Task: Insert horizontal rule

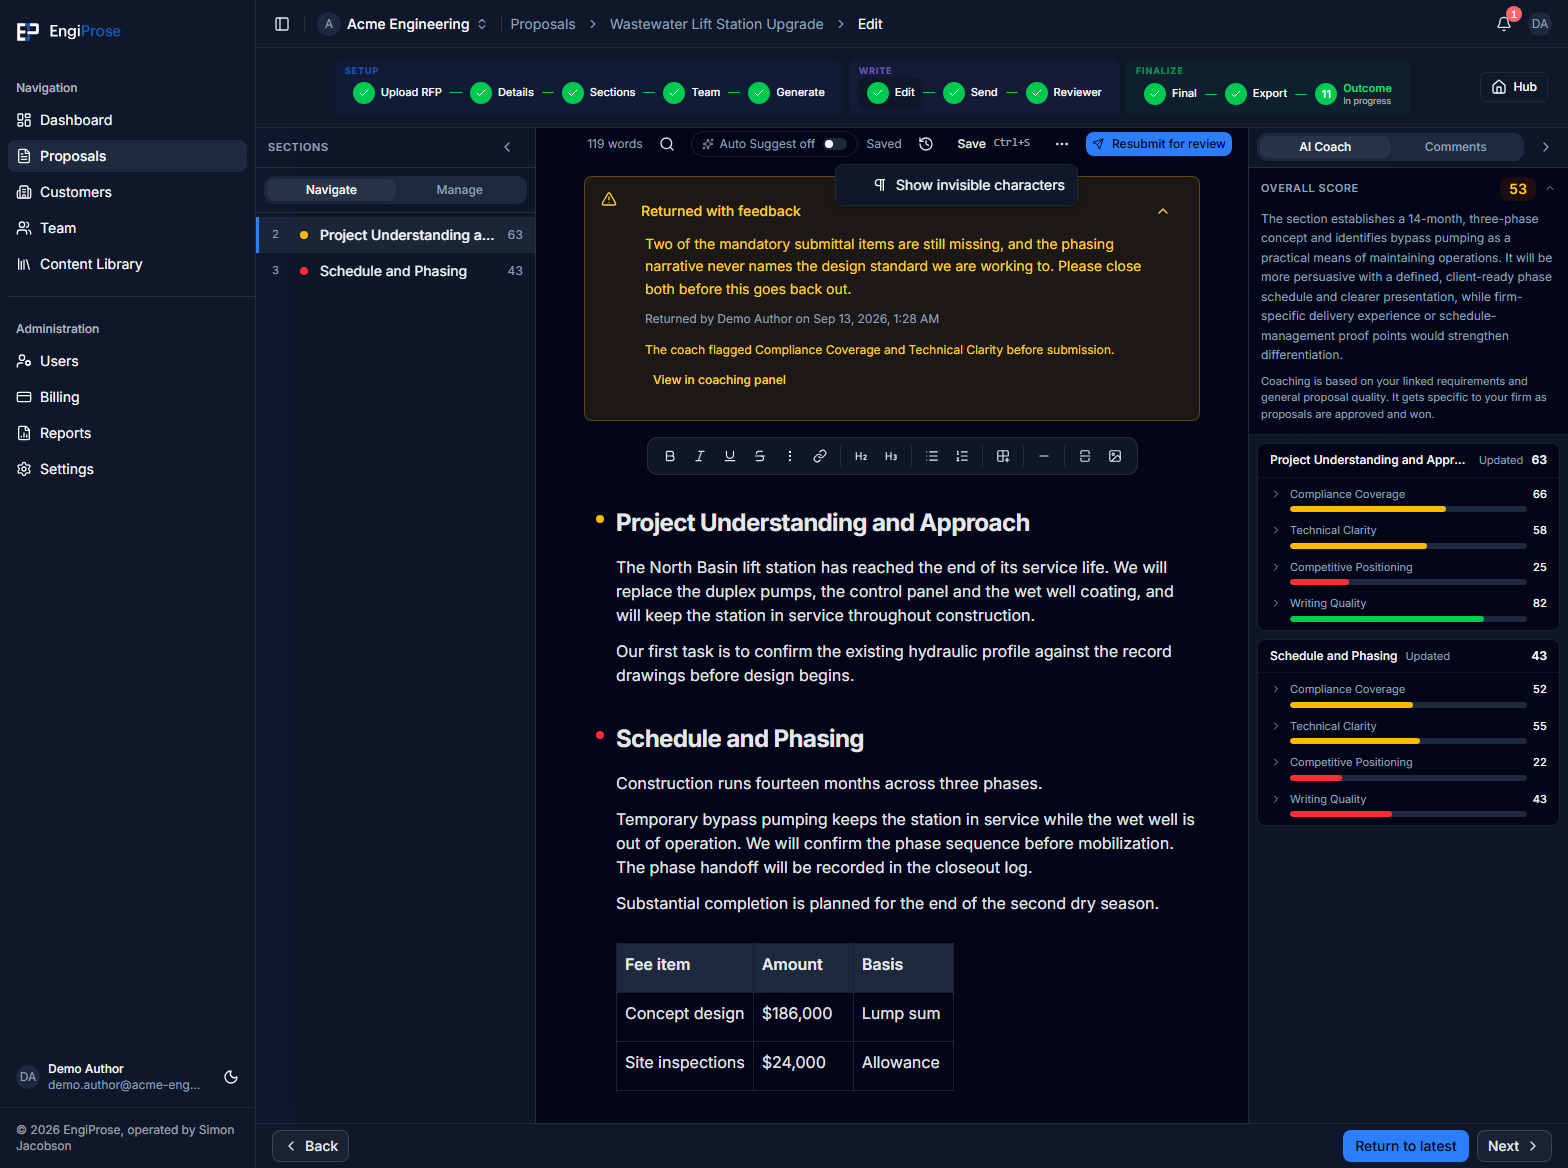Action: 1044,456
